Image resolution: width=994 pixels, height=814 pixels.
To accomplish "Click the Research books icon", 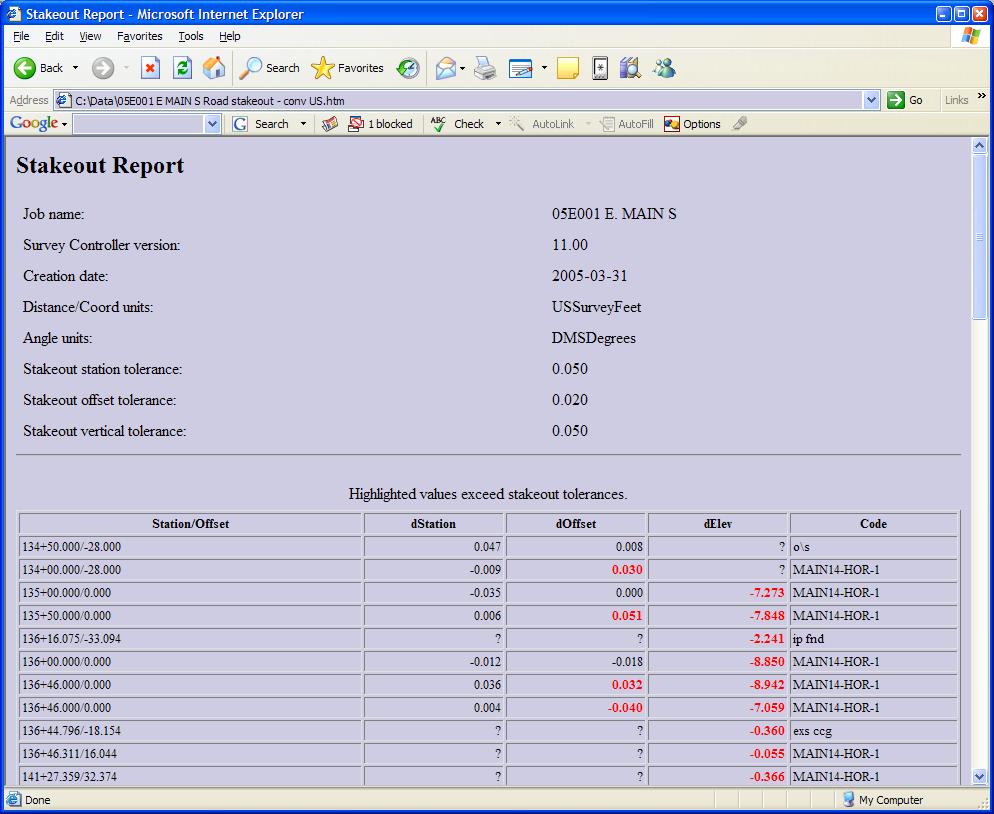I will pos(630,68).
